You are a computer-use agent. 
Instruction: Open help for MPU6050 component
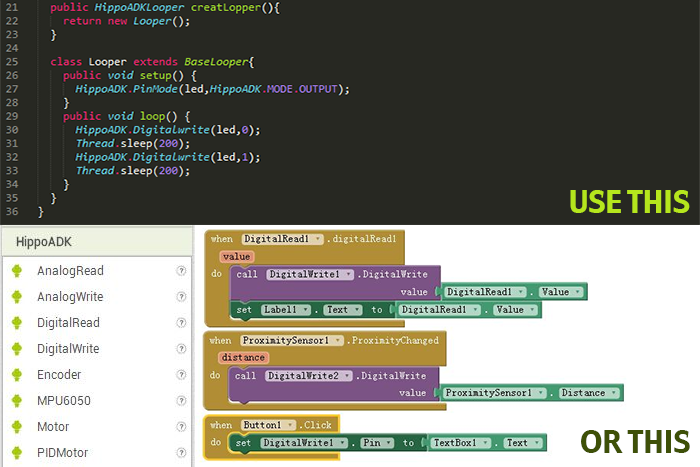click(x=181, y=400)
